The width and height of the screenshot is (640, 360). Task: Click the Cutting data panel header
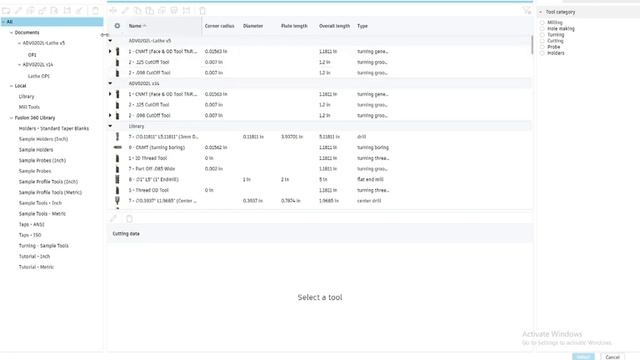[x=320, y=233]
